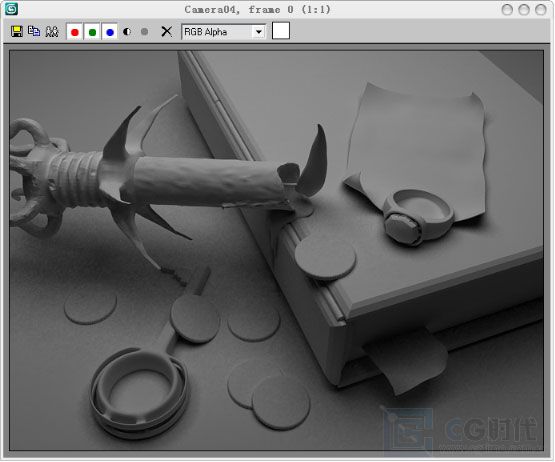The width and height of the screenshot is (555, 462).
Task: Toggle the red channel display
Action: 74,32
